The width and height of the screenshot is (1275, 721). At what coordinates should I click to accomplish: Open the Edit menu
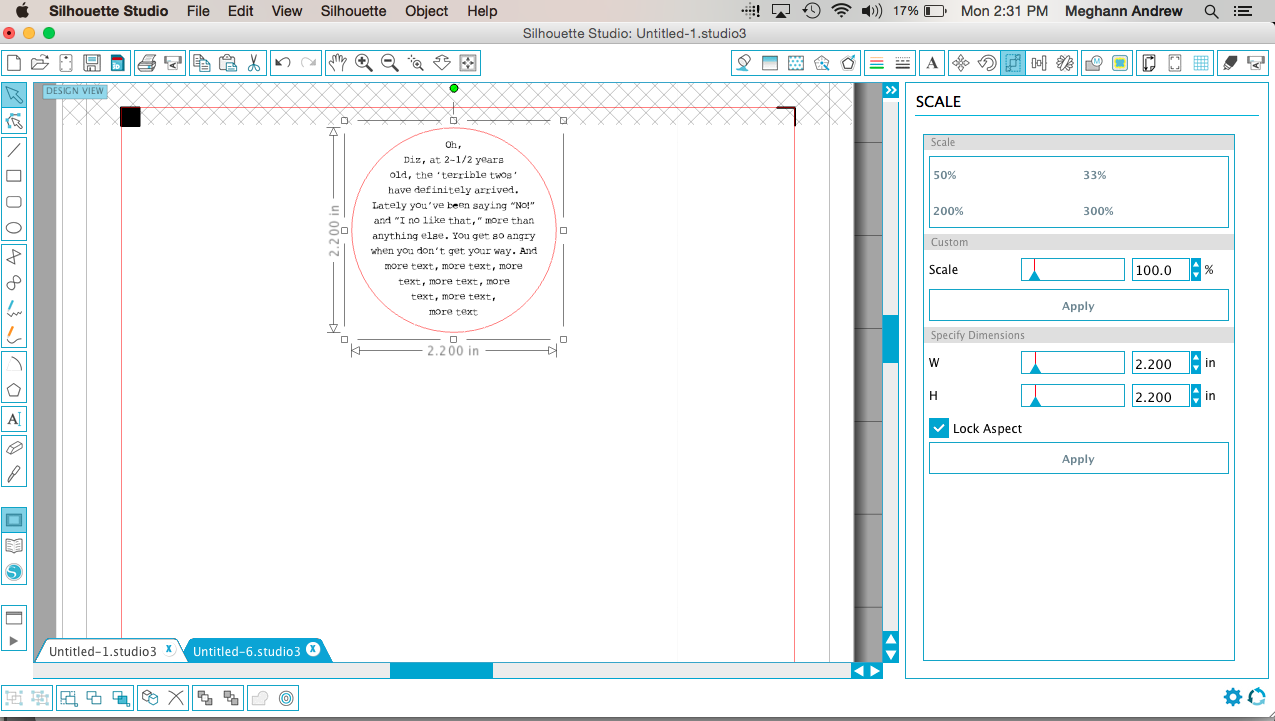(x=240, y=11)
